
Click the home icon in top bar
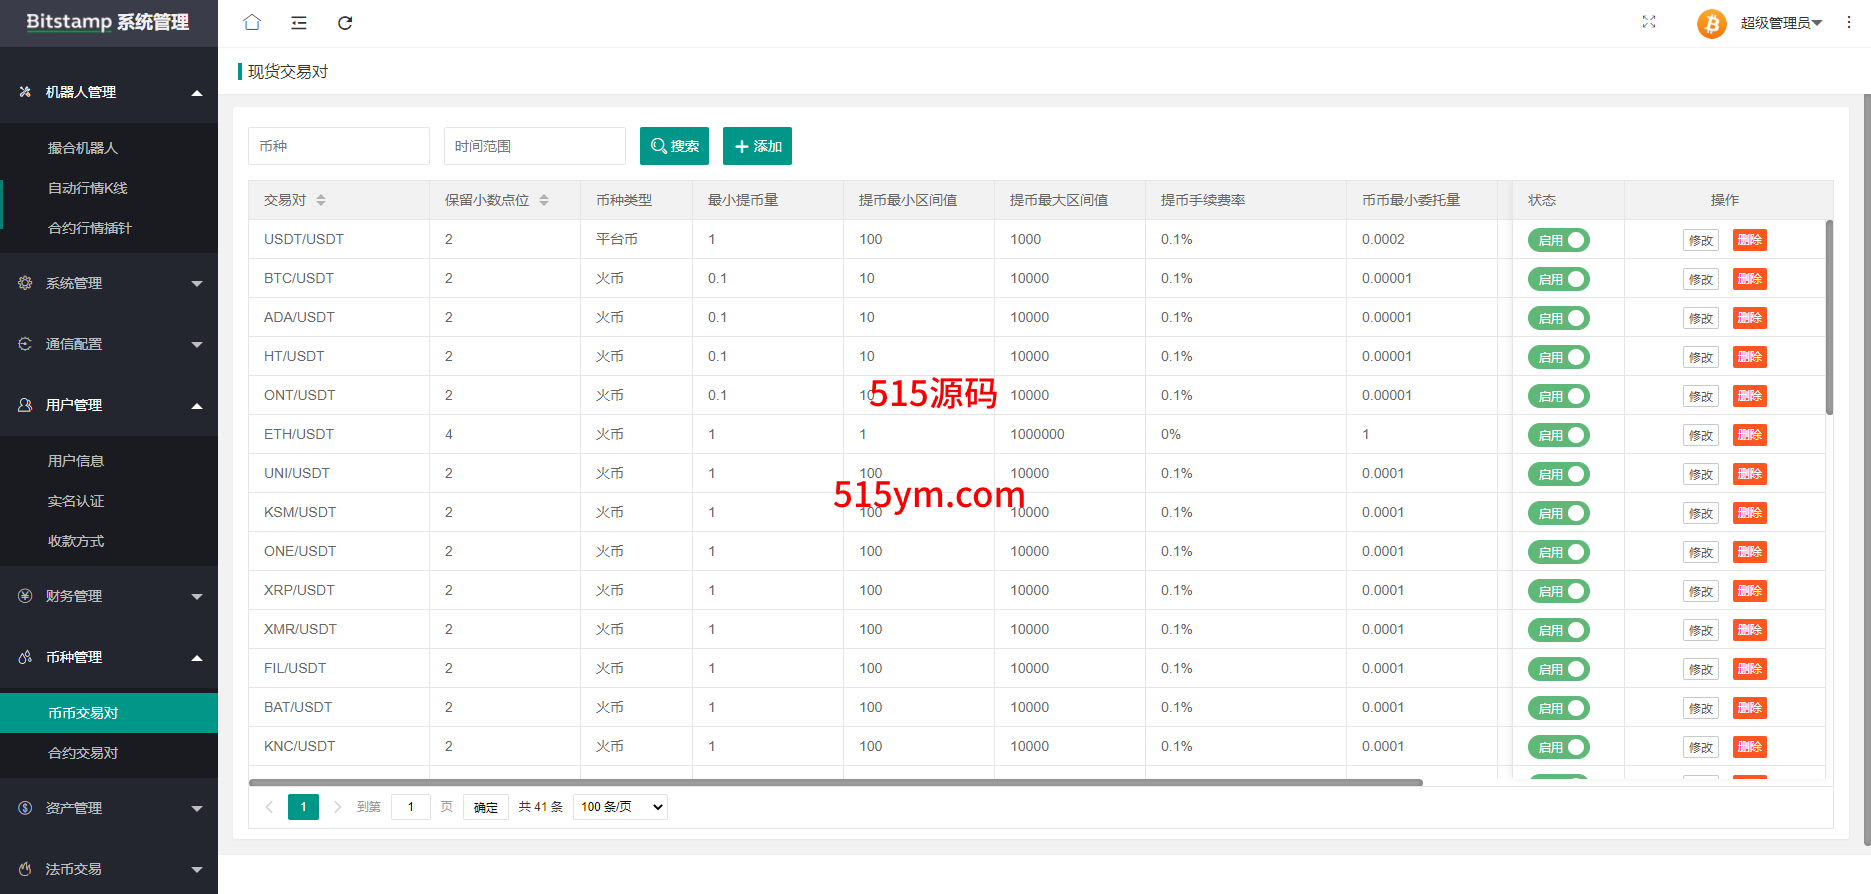pyautogui.click(x=252, y=23)
